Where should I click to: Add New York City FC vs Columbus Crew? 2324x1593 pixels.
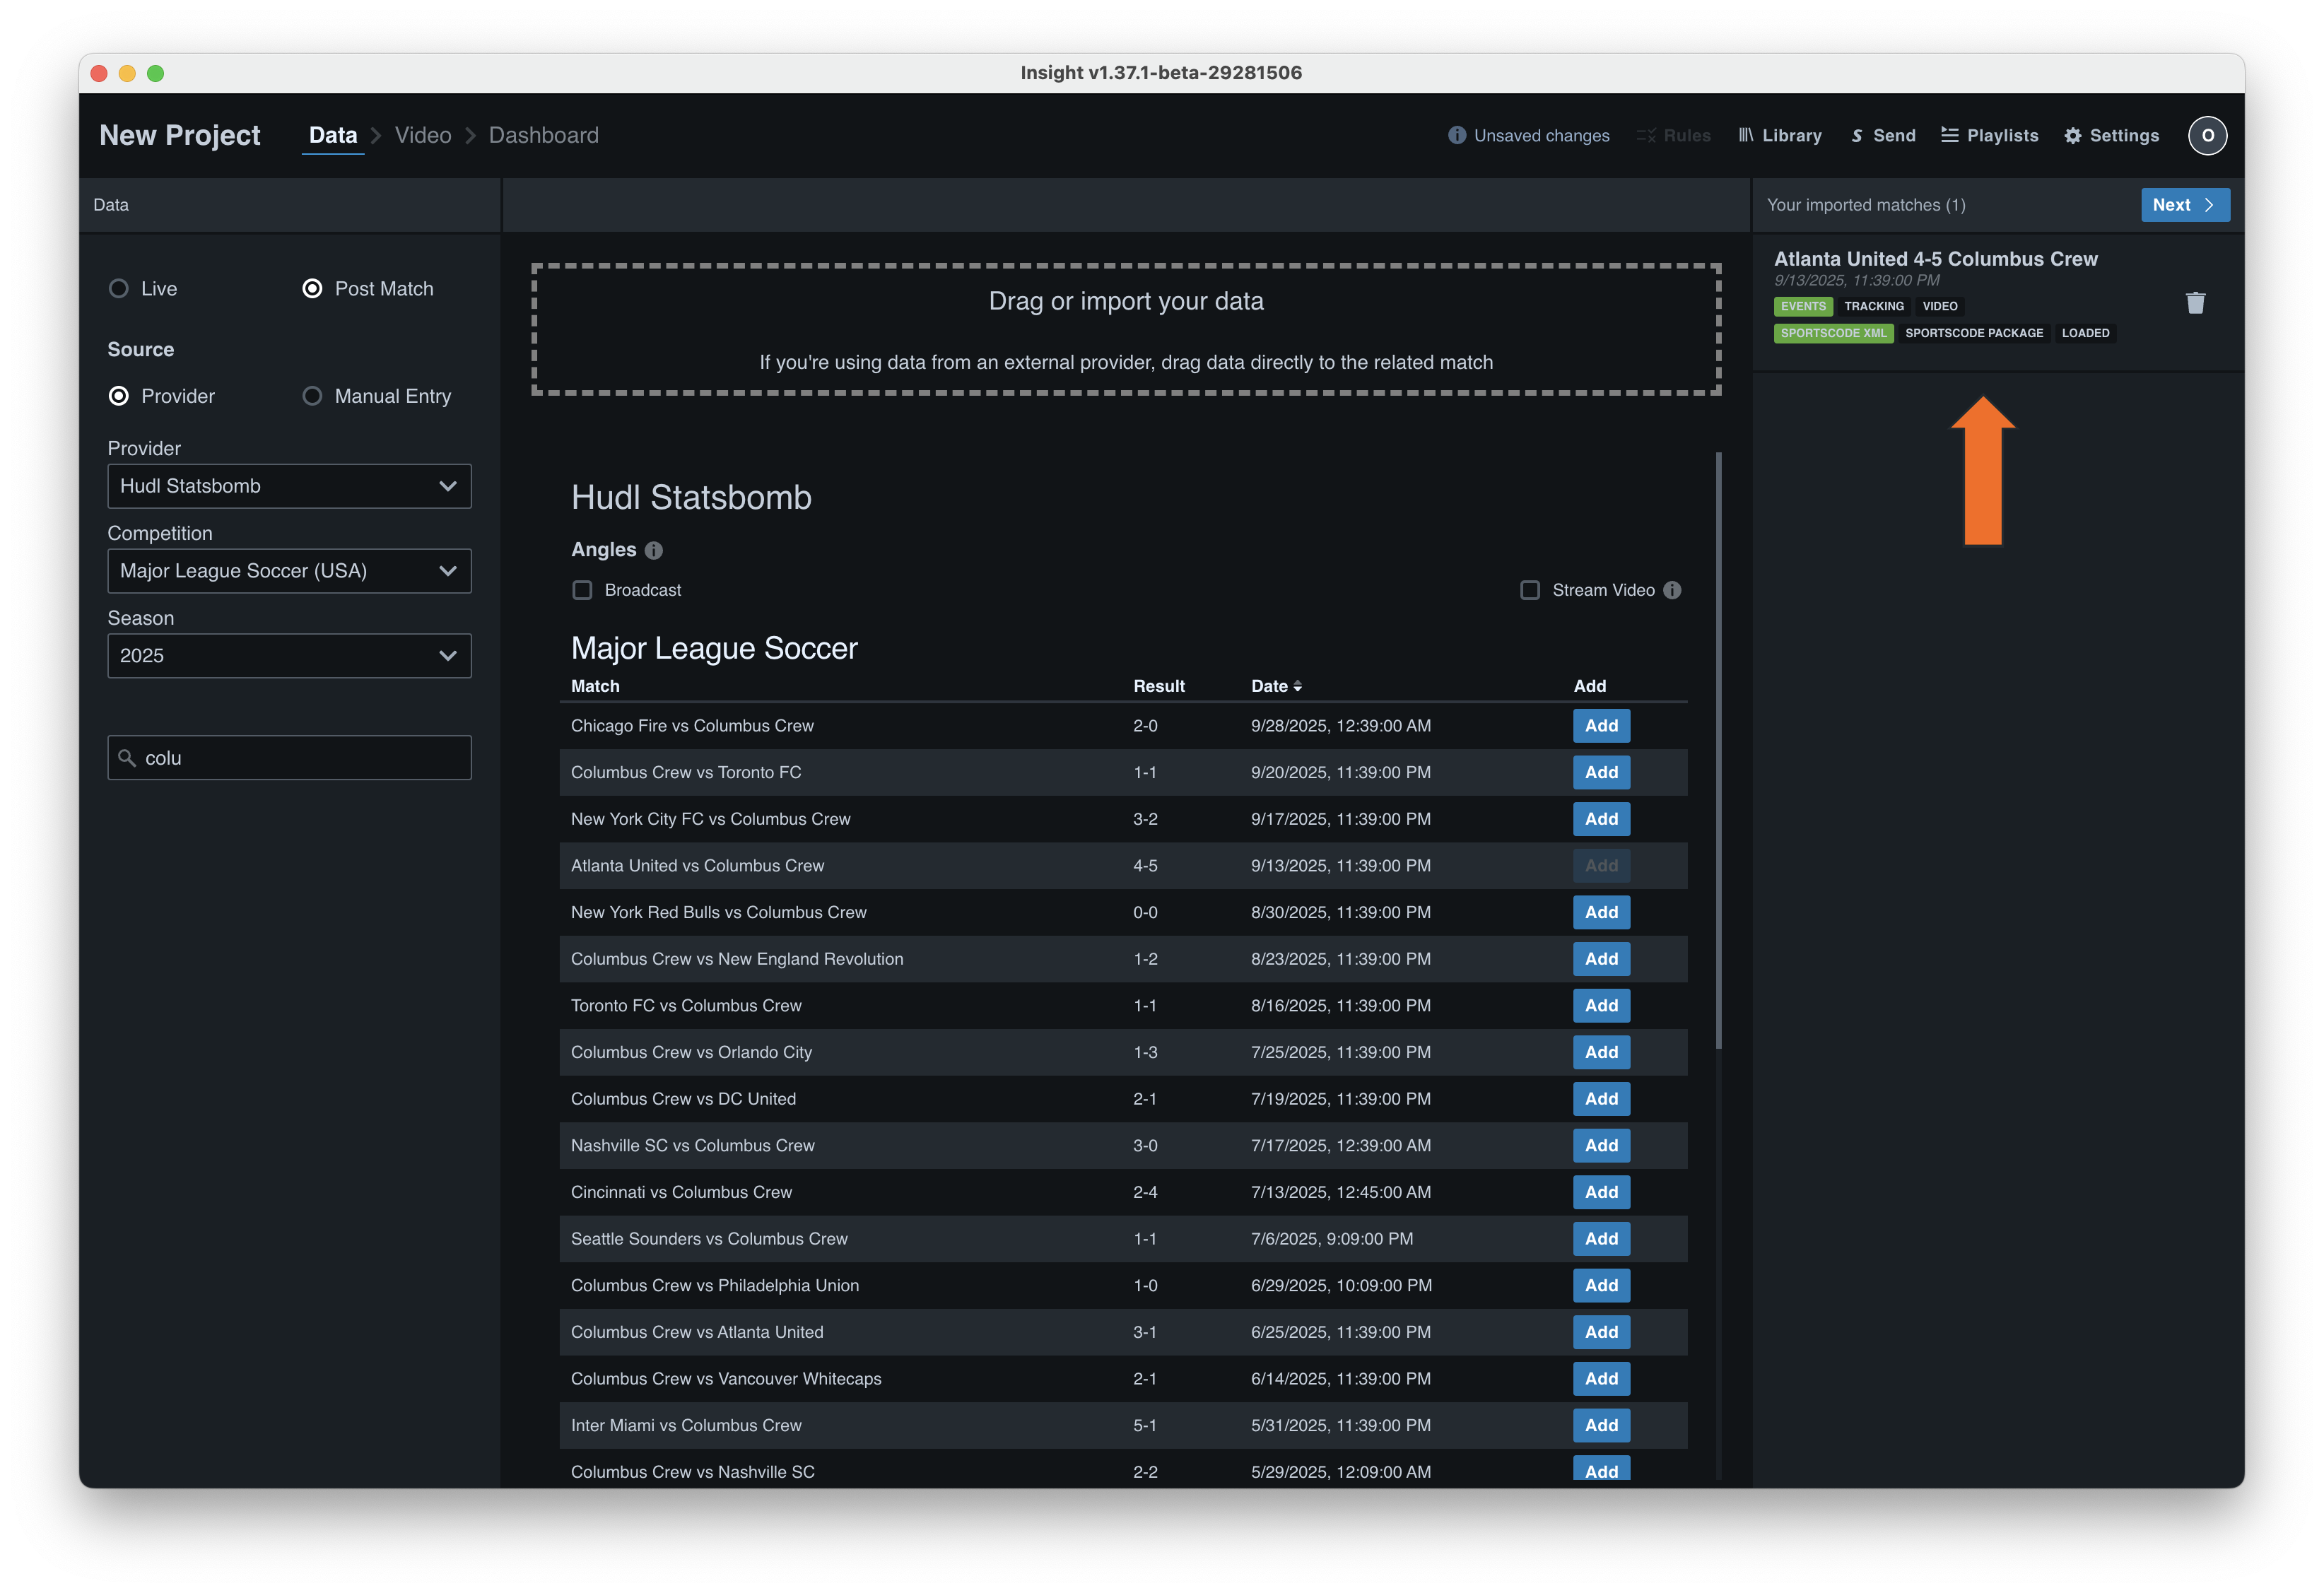pyautogui.click(x=1601, y=819)
